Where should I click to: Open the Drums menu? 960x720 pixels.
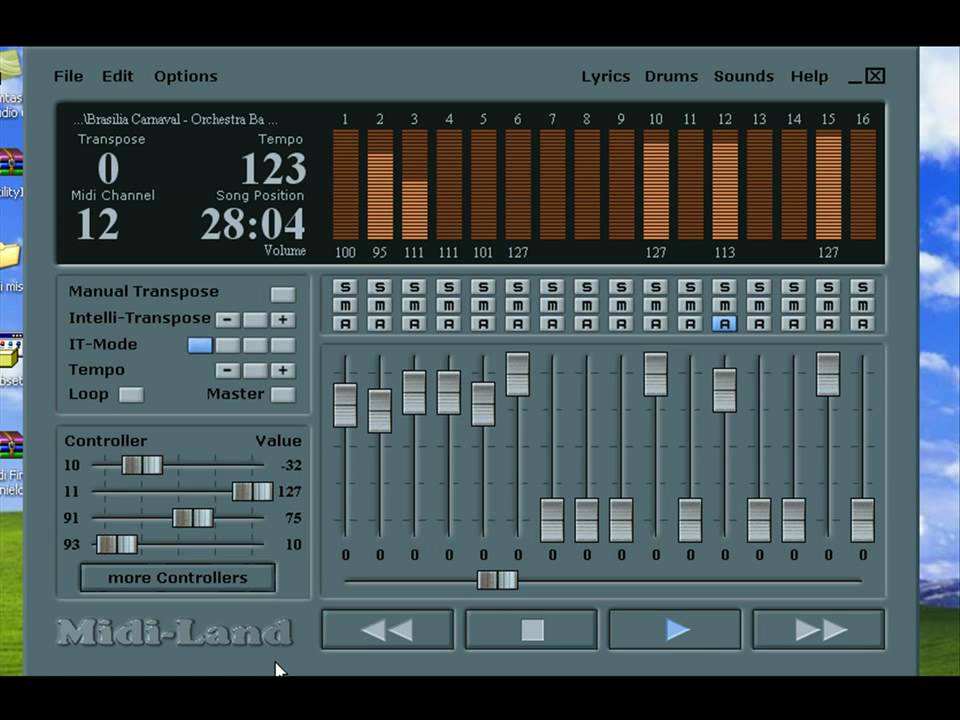tap(671, 76)
